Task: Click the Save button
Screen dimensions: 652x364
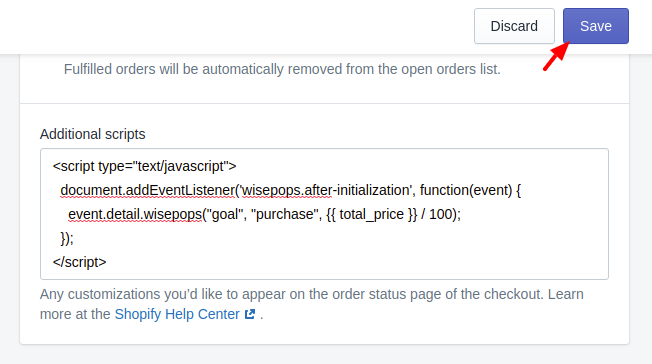Action: (x=595, y=26)
